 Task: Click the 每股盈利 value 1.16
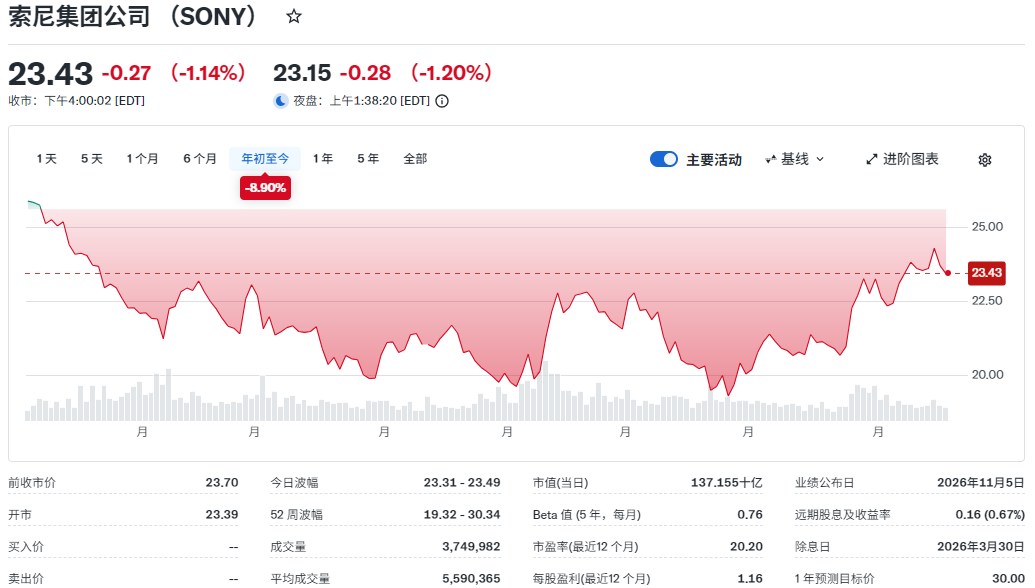(x=750, y=578)
